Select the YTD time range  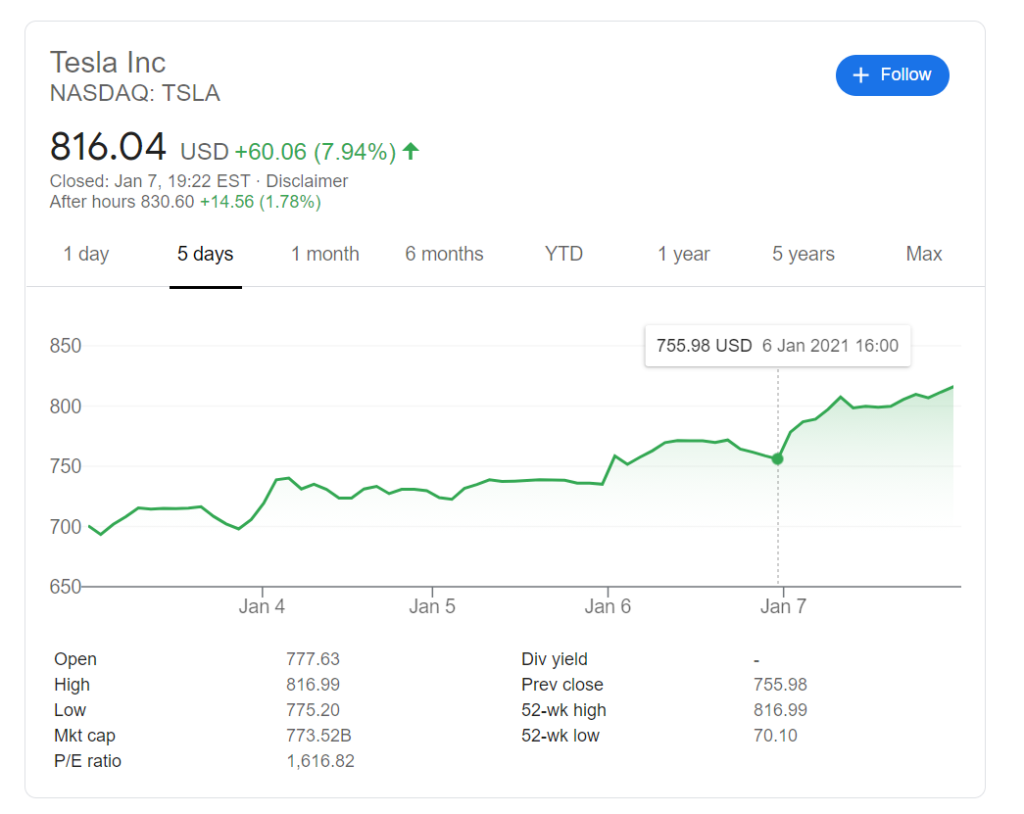tap(563, 254)
